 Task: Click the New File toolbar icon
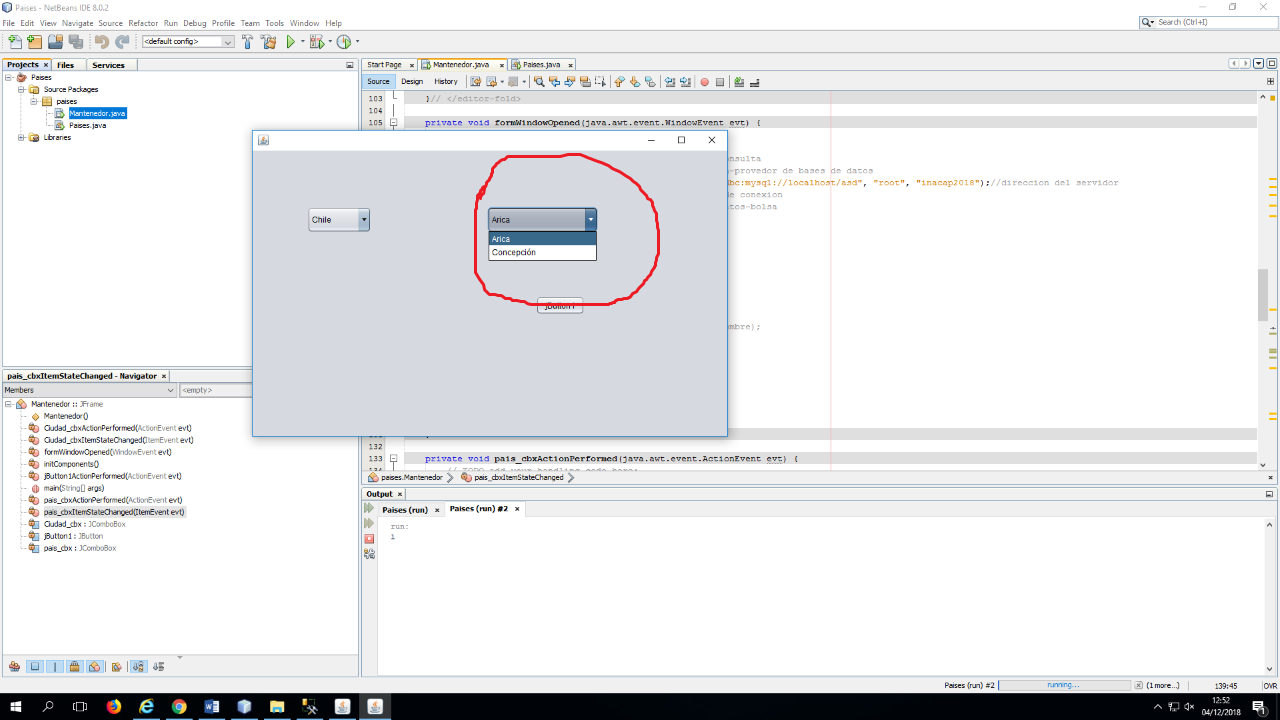[15, 42]
